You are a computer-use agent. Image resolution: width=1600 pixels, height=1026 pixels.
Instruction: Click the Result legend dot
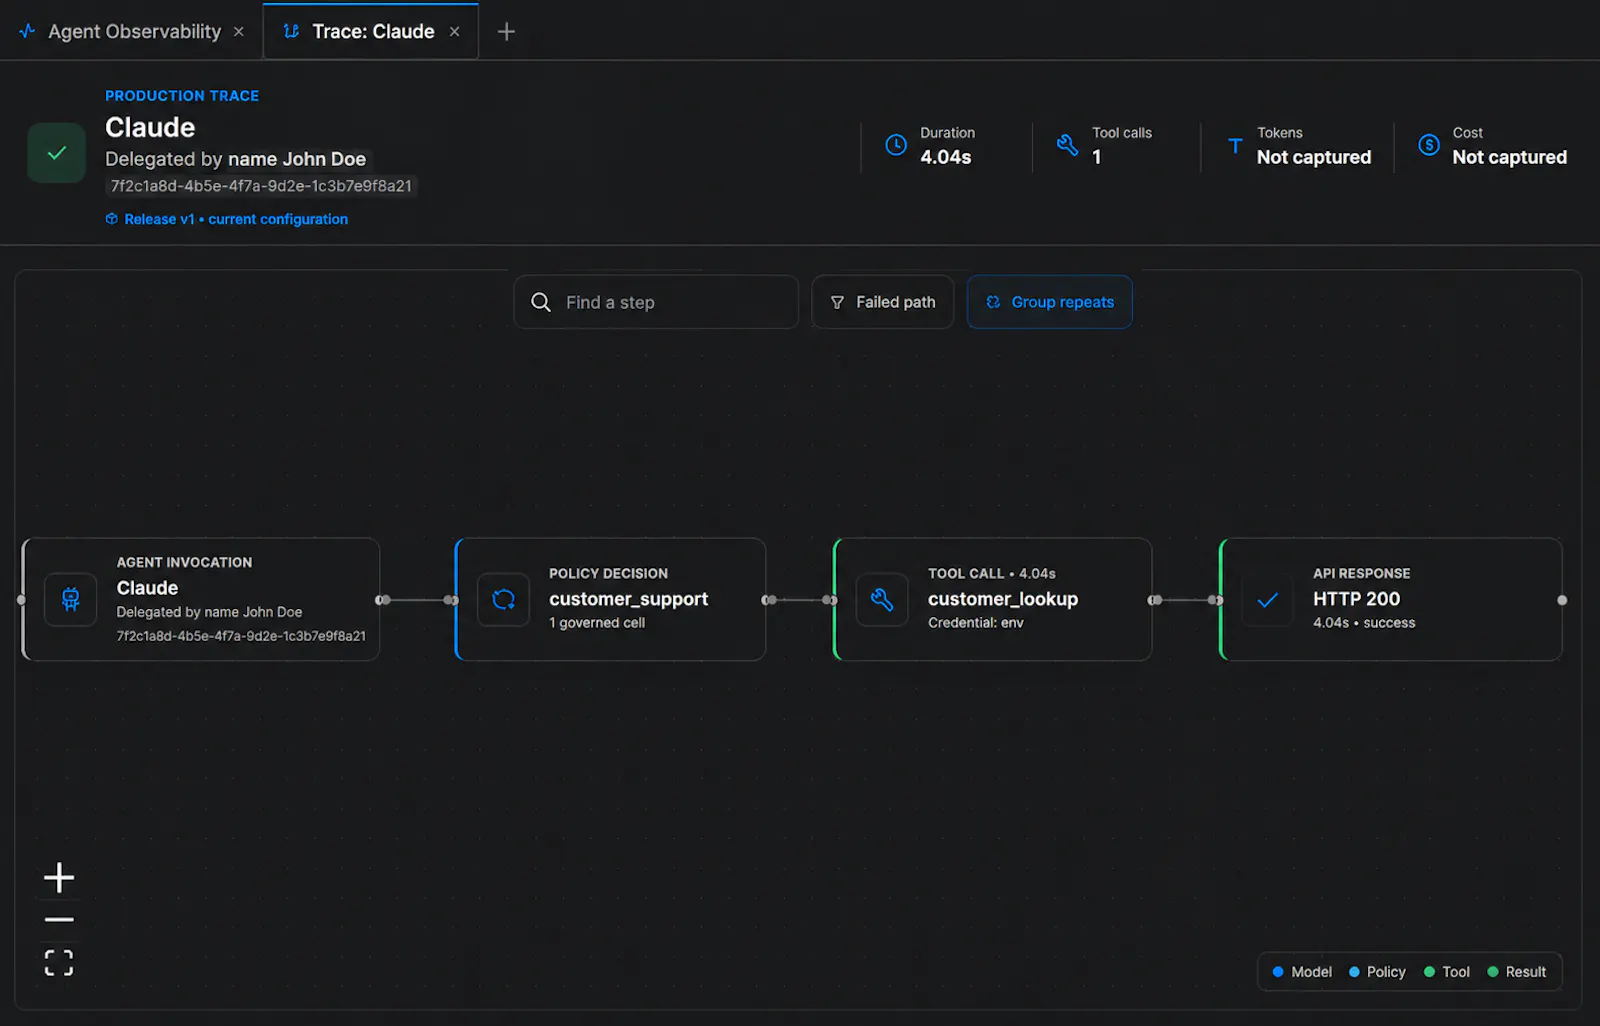pos(1493,972)
